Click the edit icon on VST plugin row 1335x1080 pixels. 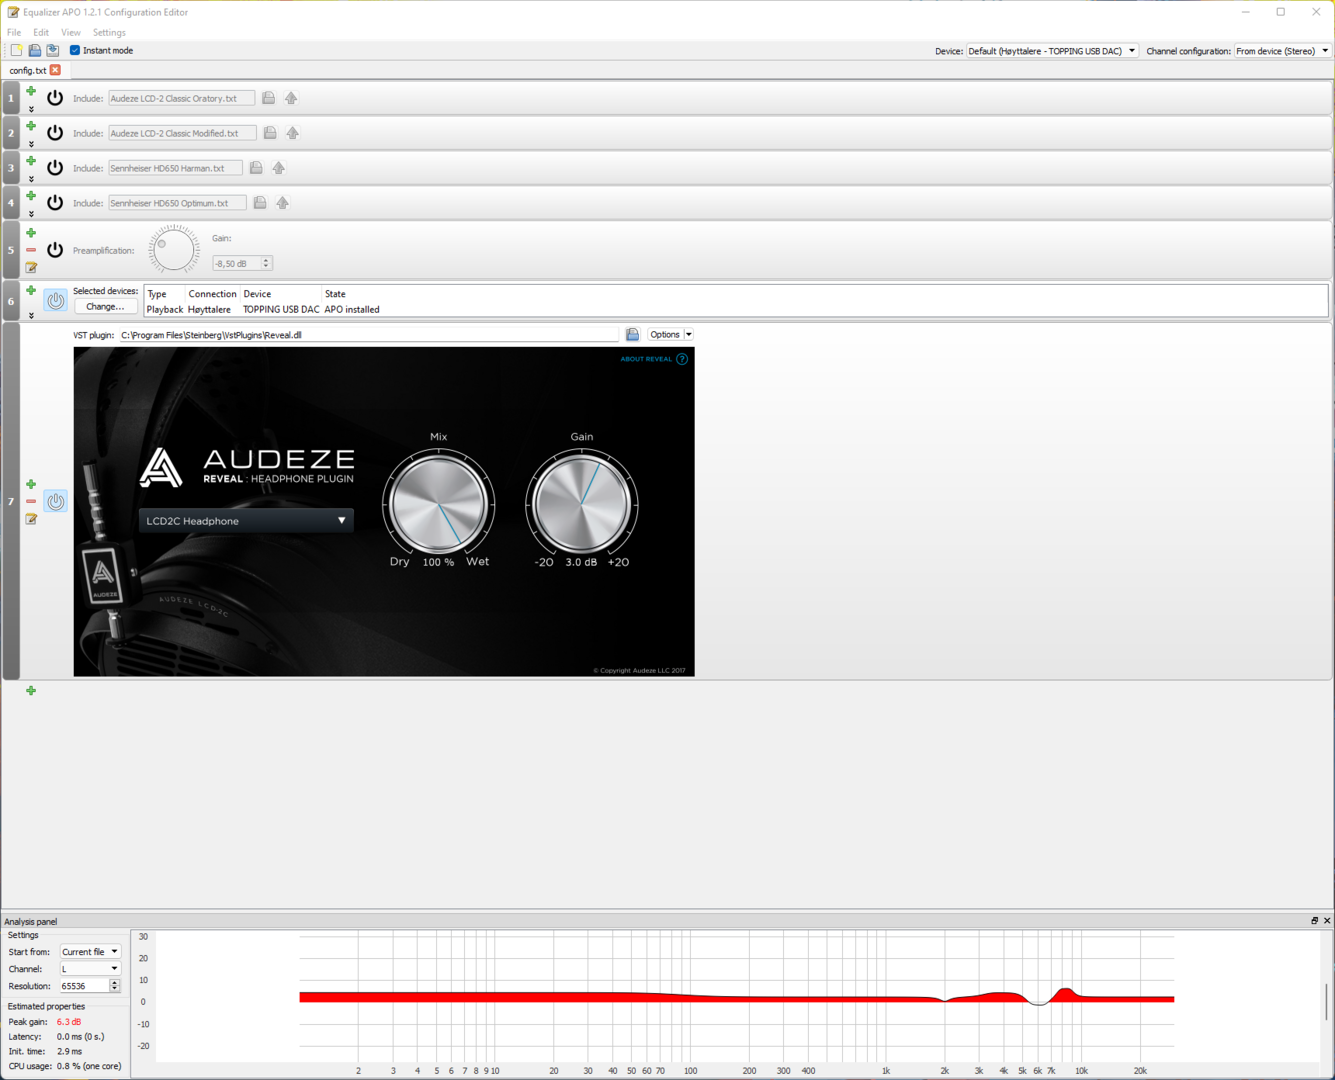point(31,519)
